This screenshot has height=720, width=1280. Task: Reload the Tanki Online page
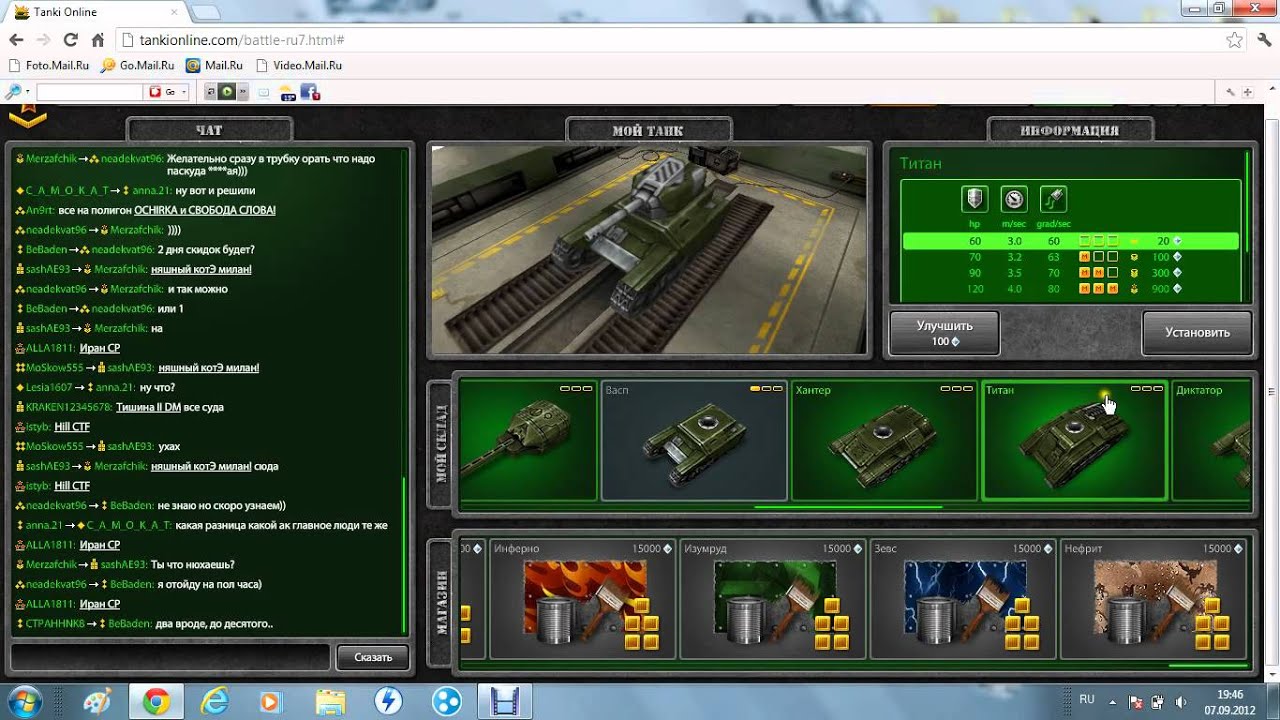pyautogui.click(x=70, y=40)
